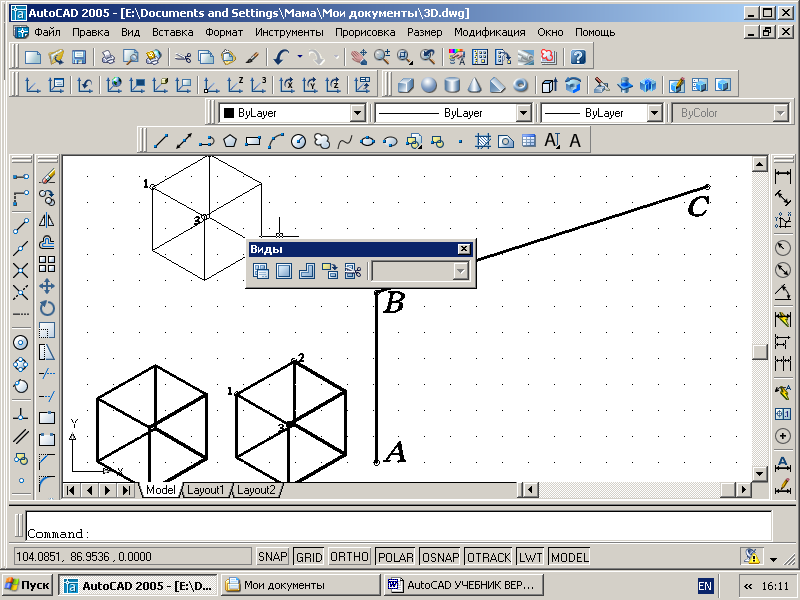800x600 pixels.
Task: Open the Правка menu
Action: pos(90,32)
